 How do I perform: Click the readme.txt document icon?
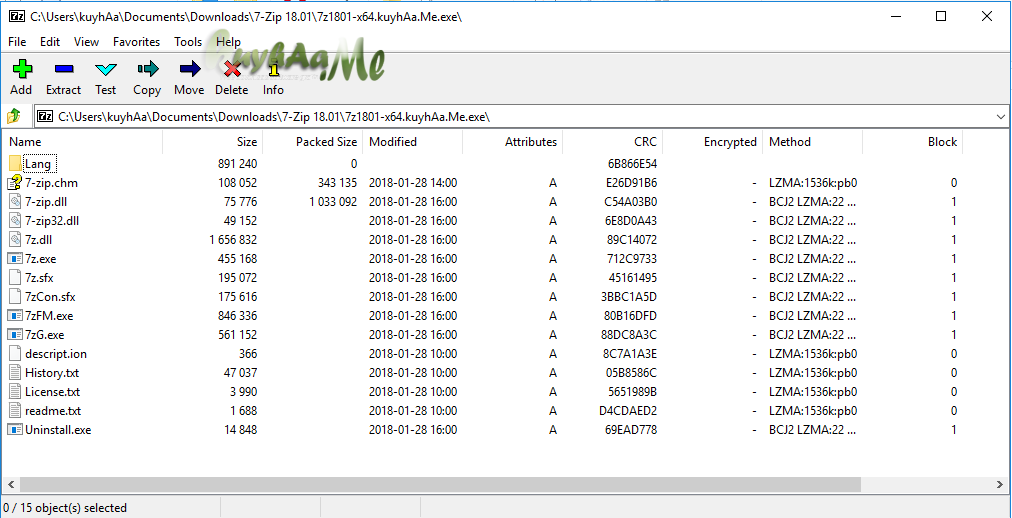point(15,411)
